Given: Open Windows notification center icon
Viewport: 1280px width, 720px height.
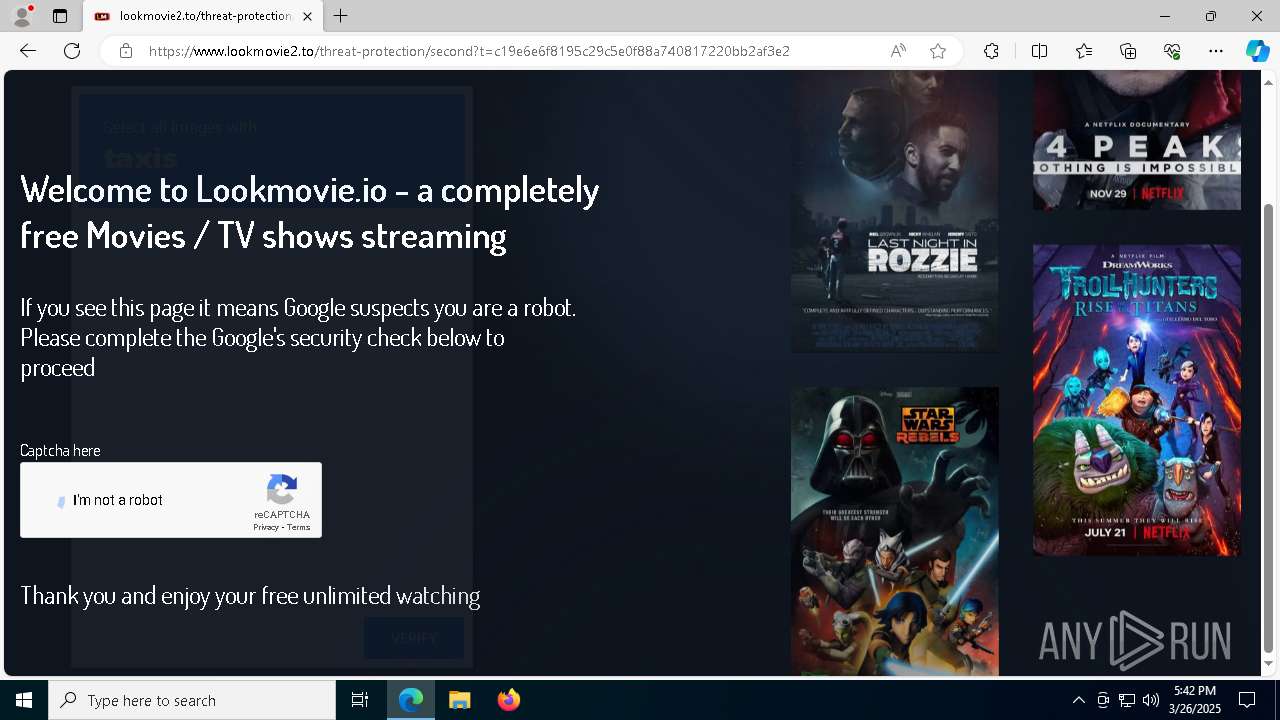Looking at the screenshot, I should pyautogui.click(x=1247, y=700).
